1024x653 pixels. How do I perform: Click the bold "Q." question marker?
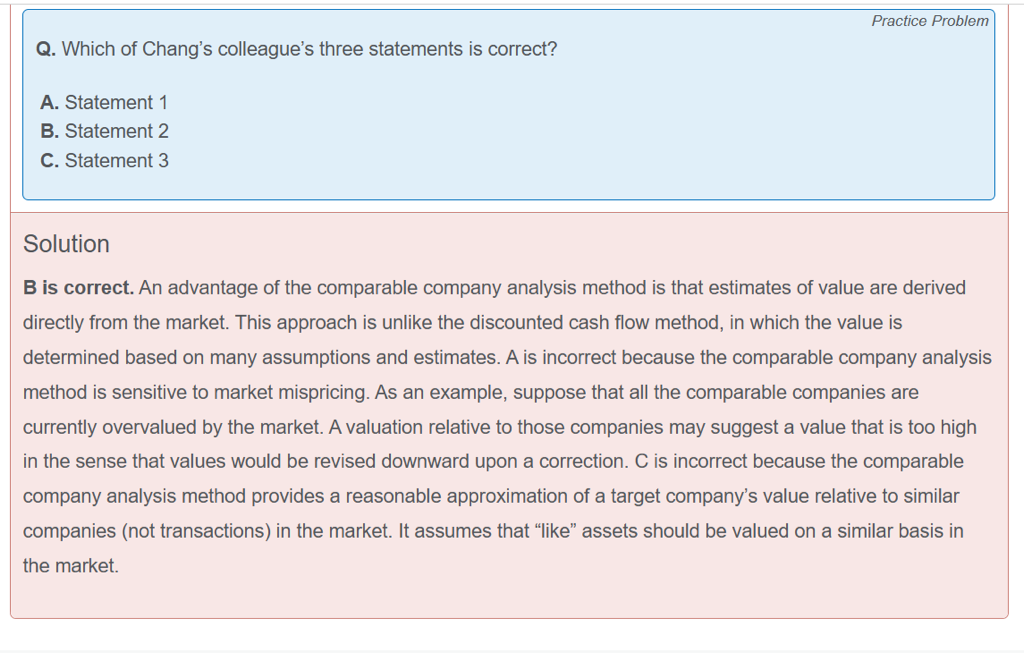click(46, 49)
